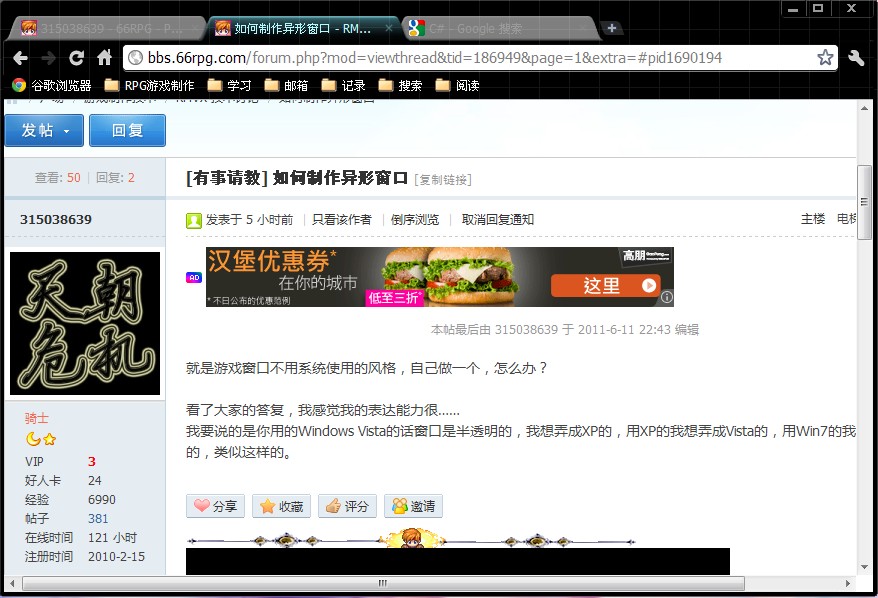Image resolution: width=878 pixels, height=598 pixels.
Task: Click the browser back arrow
Action: click(20, 58)
